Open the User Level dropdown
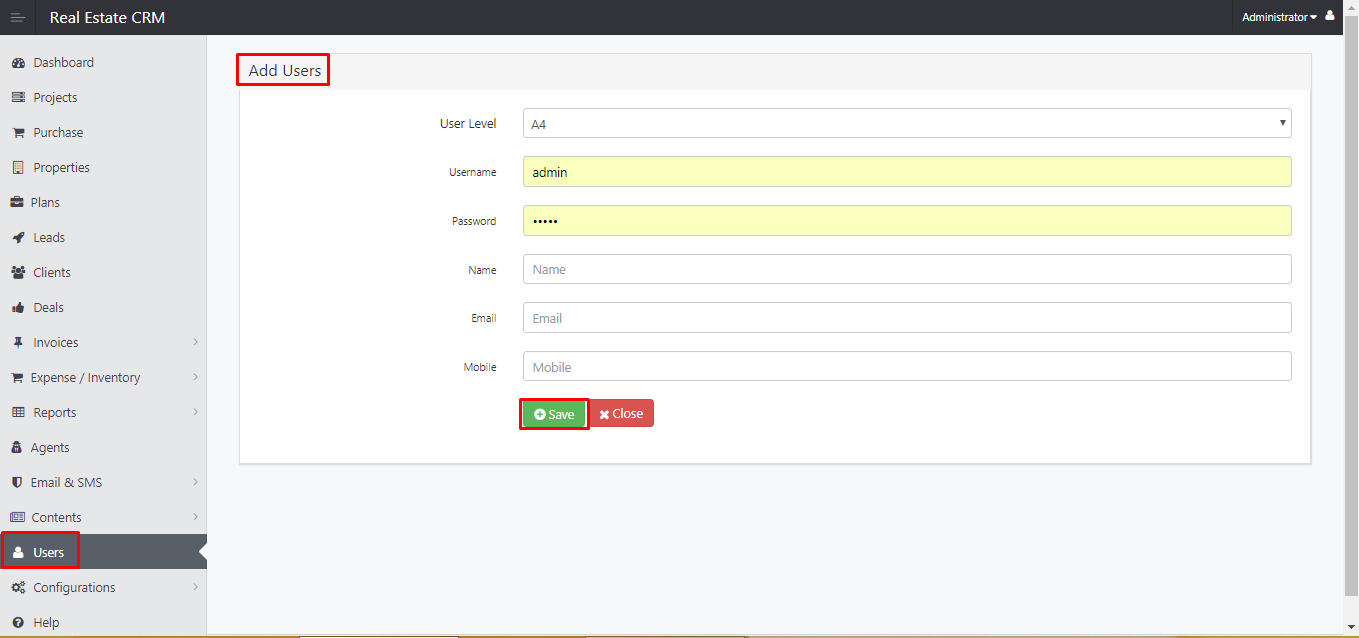 point(907,123)
